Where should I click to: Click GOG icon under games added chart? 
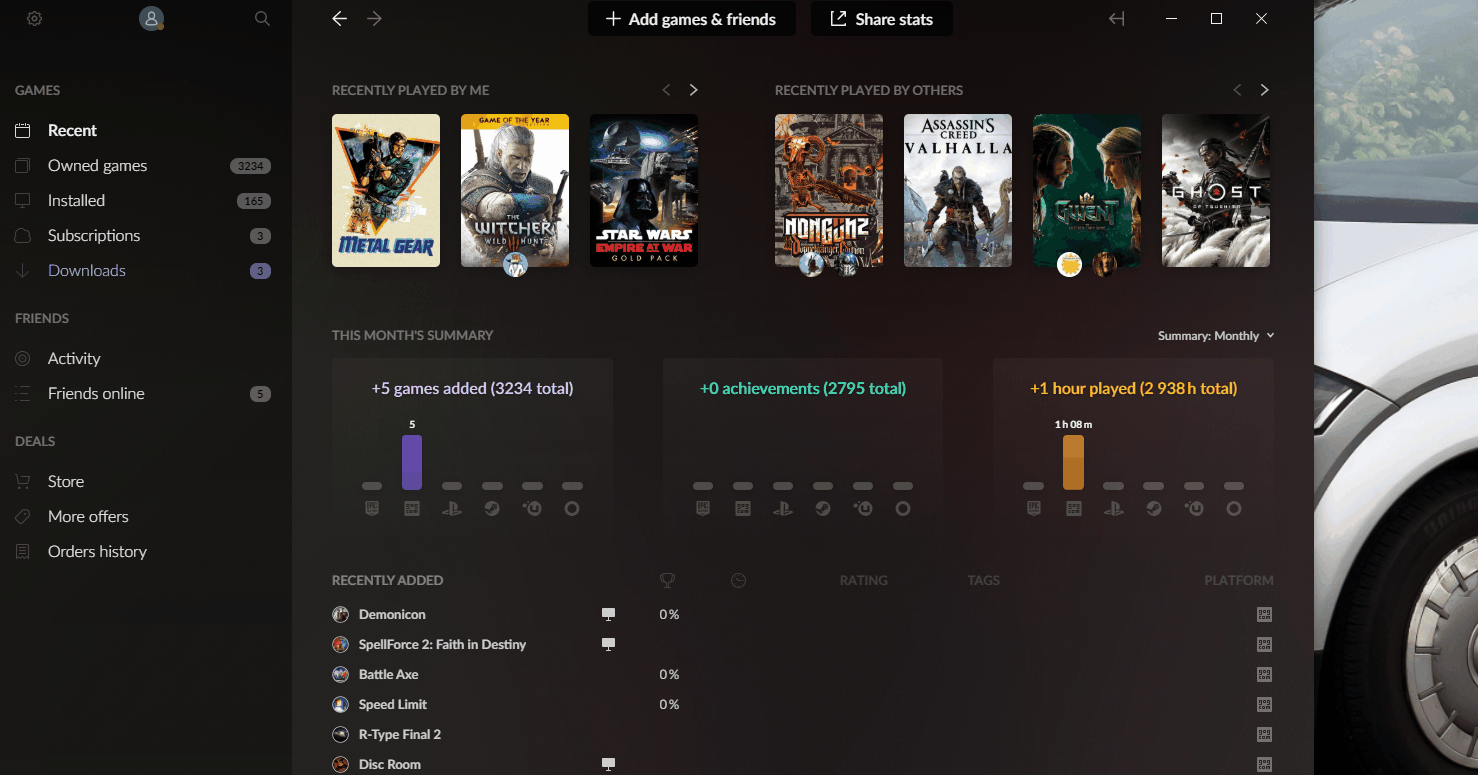tap(412, 508)
